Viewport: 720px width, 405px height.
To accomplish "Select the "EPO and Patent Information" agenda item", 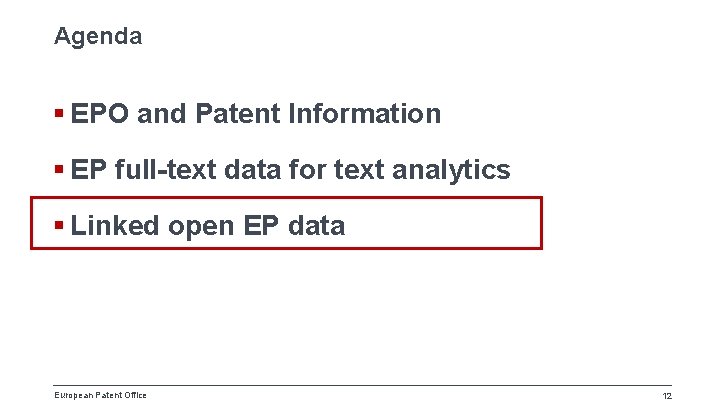I will point(256,114).
